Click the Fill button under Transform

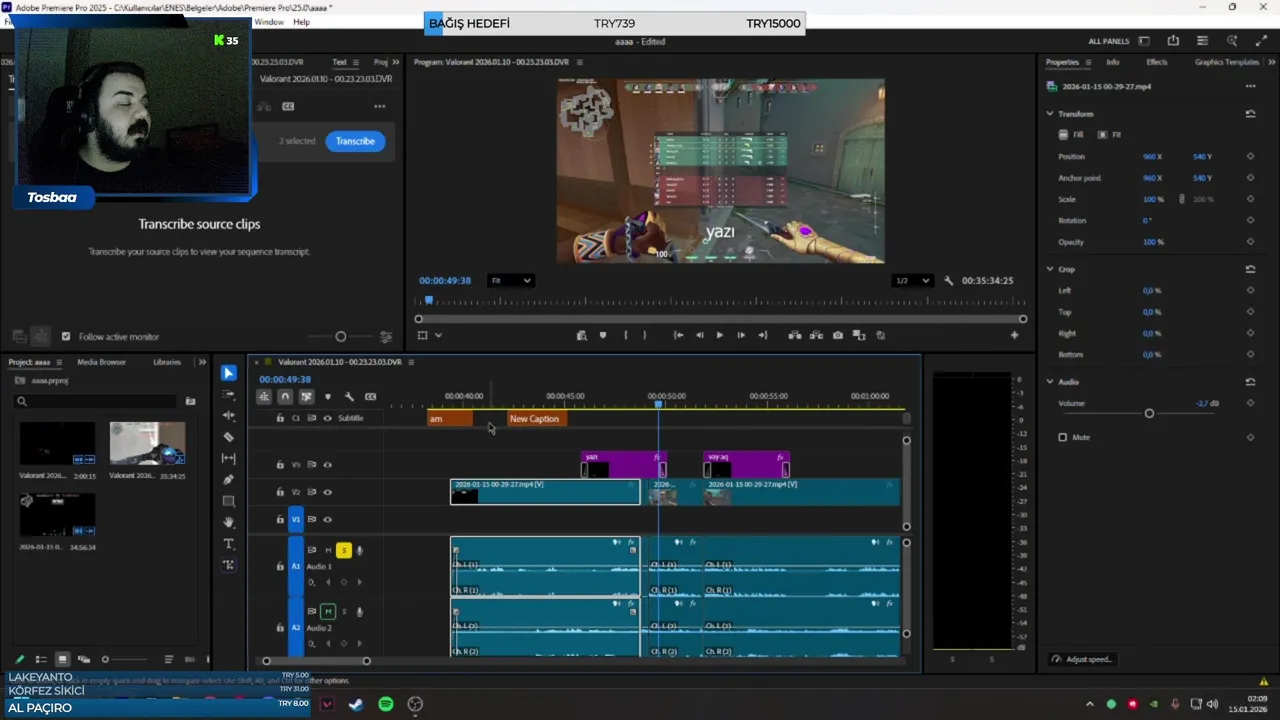(1071, 135)
